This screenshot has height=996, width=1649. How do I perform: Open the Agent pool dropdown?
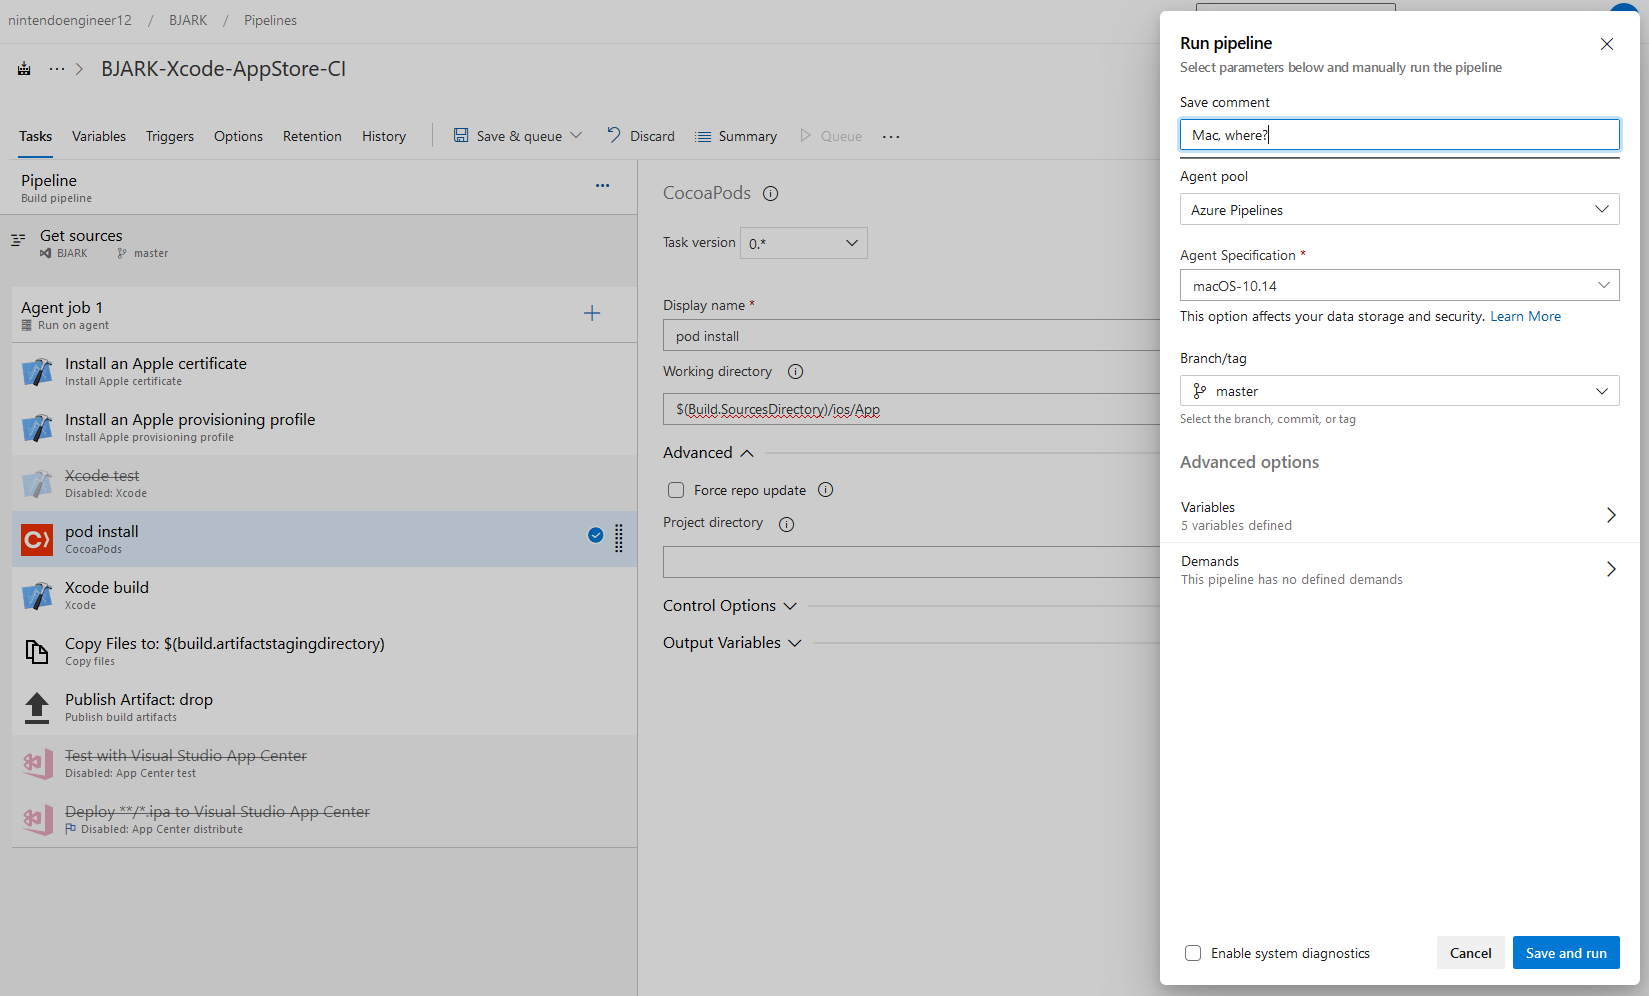[1399, 209]
